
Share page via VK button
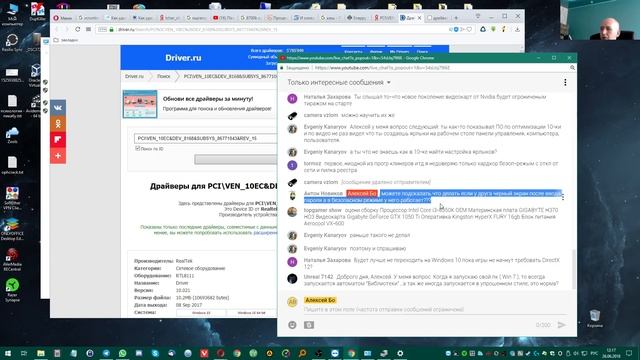click(58, 108)
